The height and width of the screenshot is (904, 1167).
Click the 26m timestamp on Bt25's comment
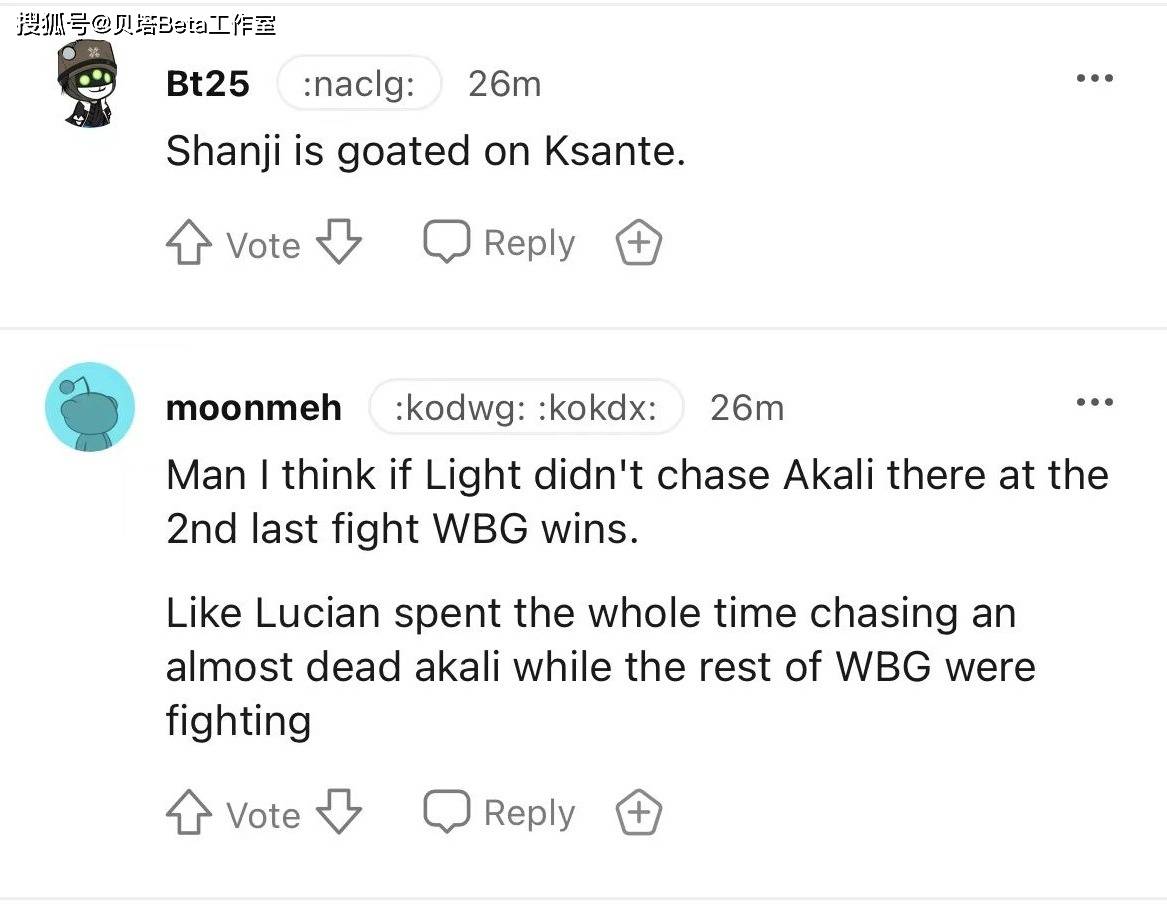(505, 83)
